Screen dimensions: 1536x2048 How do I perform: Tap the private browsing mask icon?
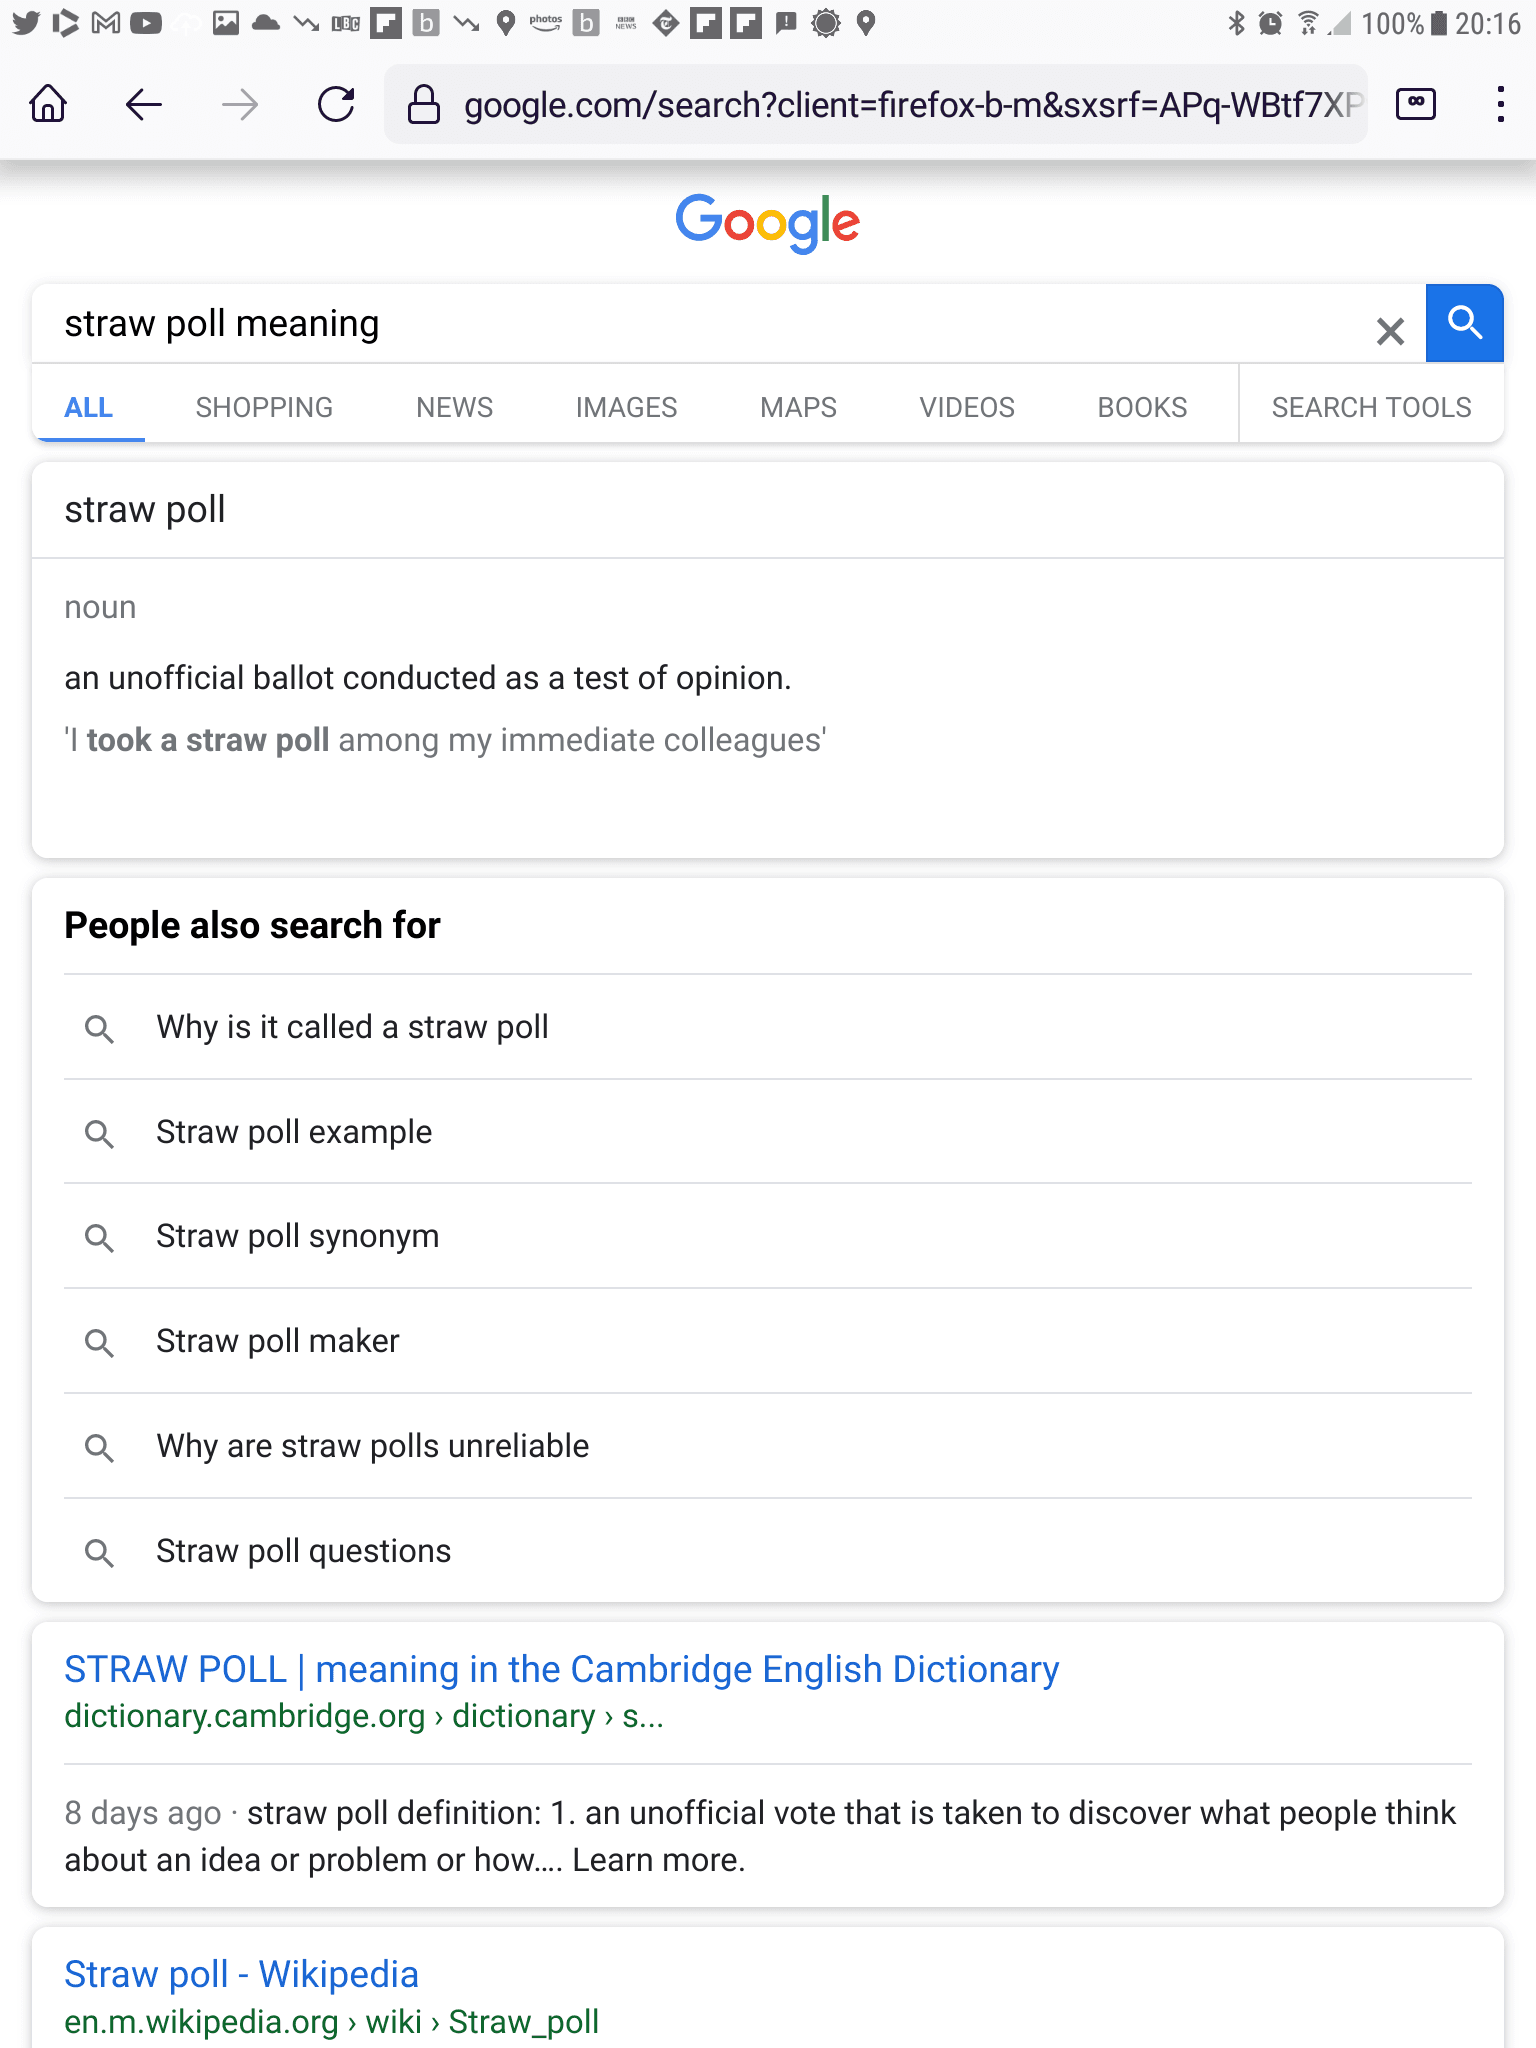coord(1416,104)
